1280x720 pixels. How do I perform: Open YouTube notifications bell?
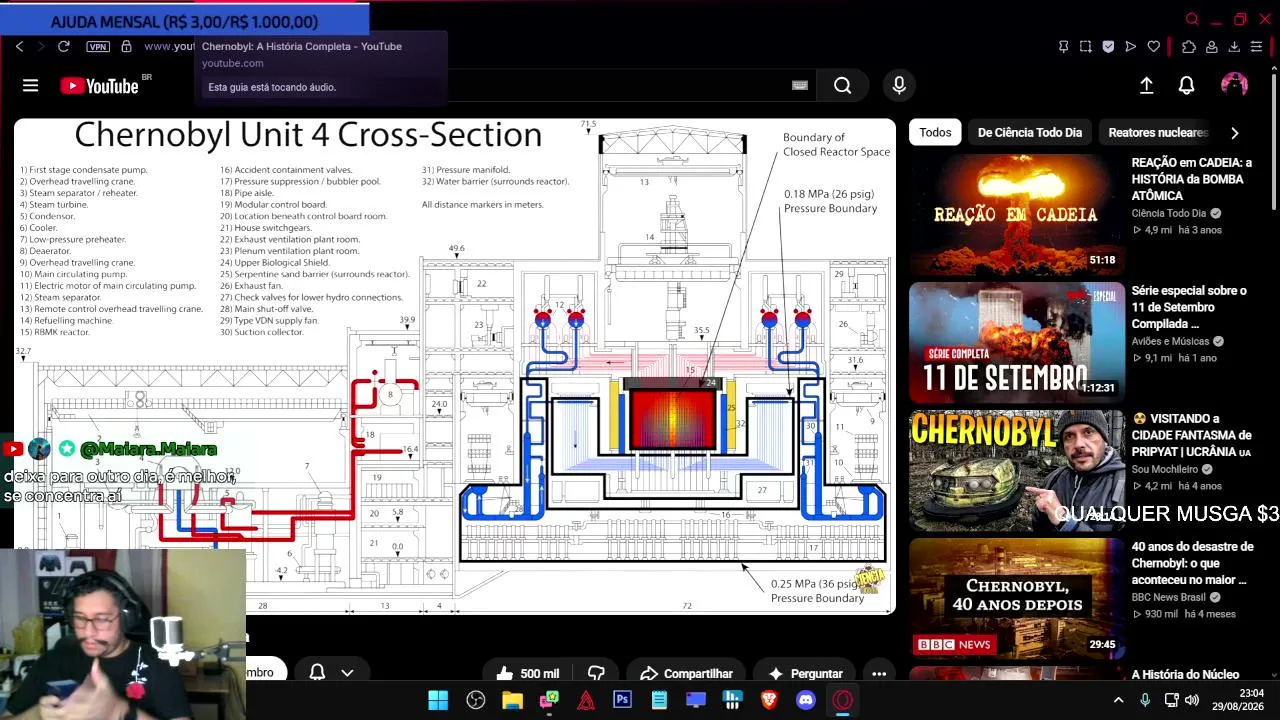tap(1186, 86)
